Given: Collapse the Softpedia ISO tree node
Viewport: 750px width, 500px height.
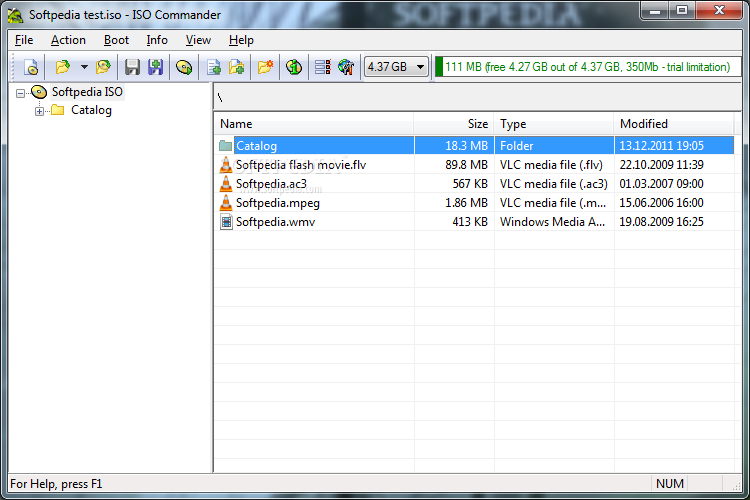Looking at the screenshot, I should pos(20,93).
